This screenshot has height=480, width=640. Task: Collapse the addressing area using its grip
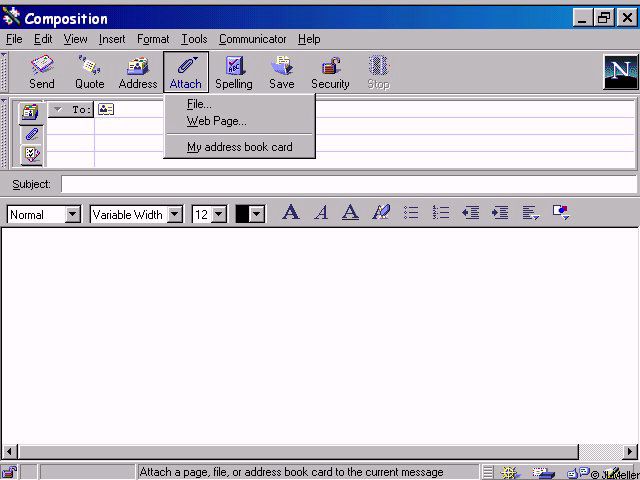pyautogui.click(x=4, y=133)
